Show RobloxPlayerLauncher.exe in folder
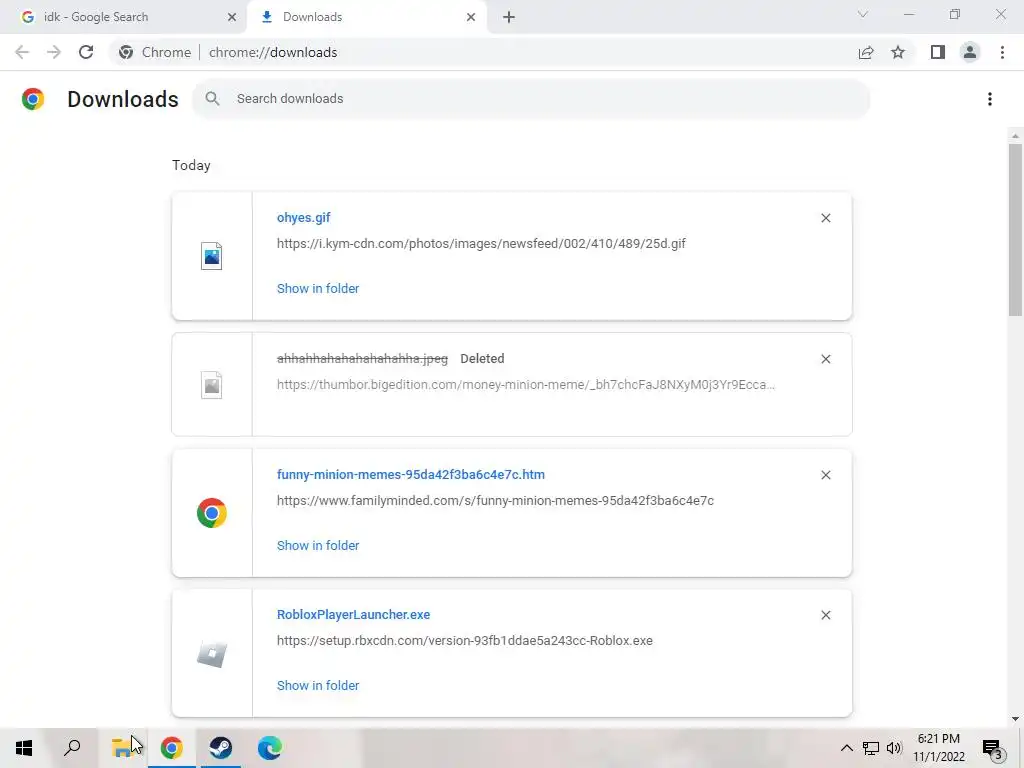This screenshot has width=1024, height=768. click(318, 686)
